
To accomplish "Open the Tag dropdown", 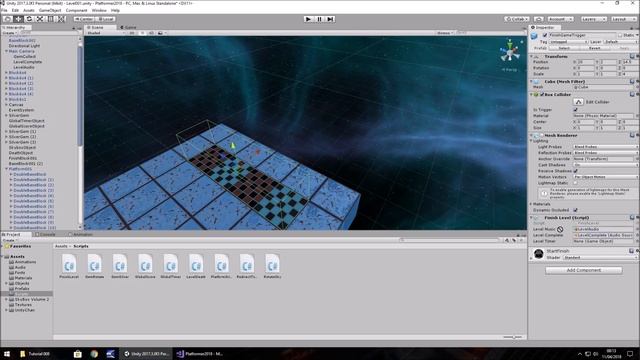I will point(568,42).
